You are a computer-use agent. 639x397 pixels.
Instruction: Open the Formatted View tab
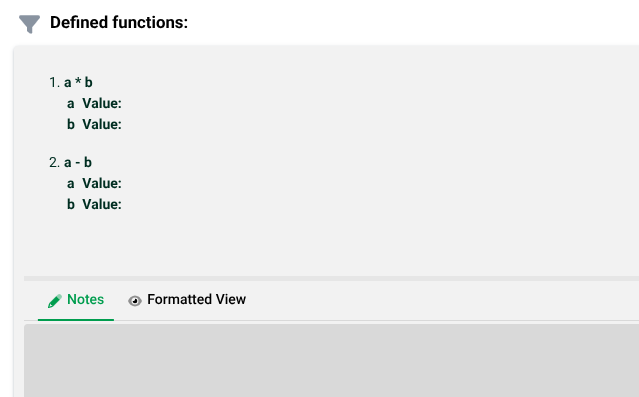point(187,300)
